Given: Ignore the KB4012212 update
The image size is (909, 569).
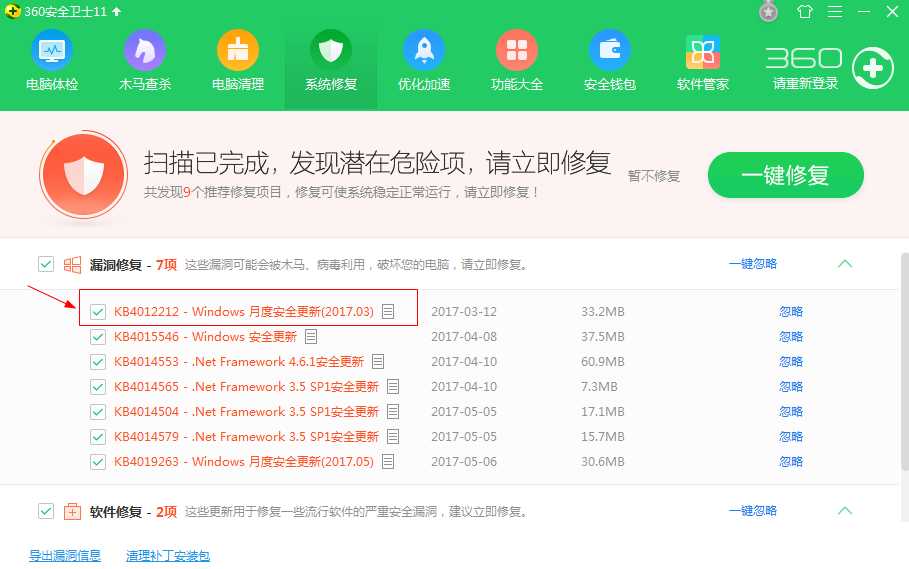Looking at the screenshot, I should [791, 312].
